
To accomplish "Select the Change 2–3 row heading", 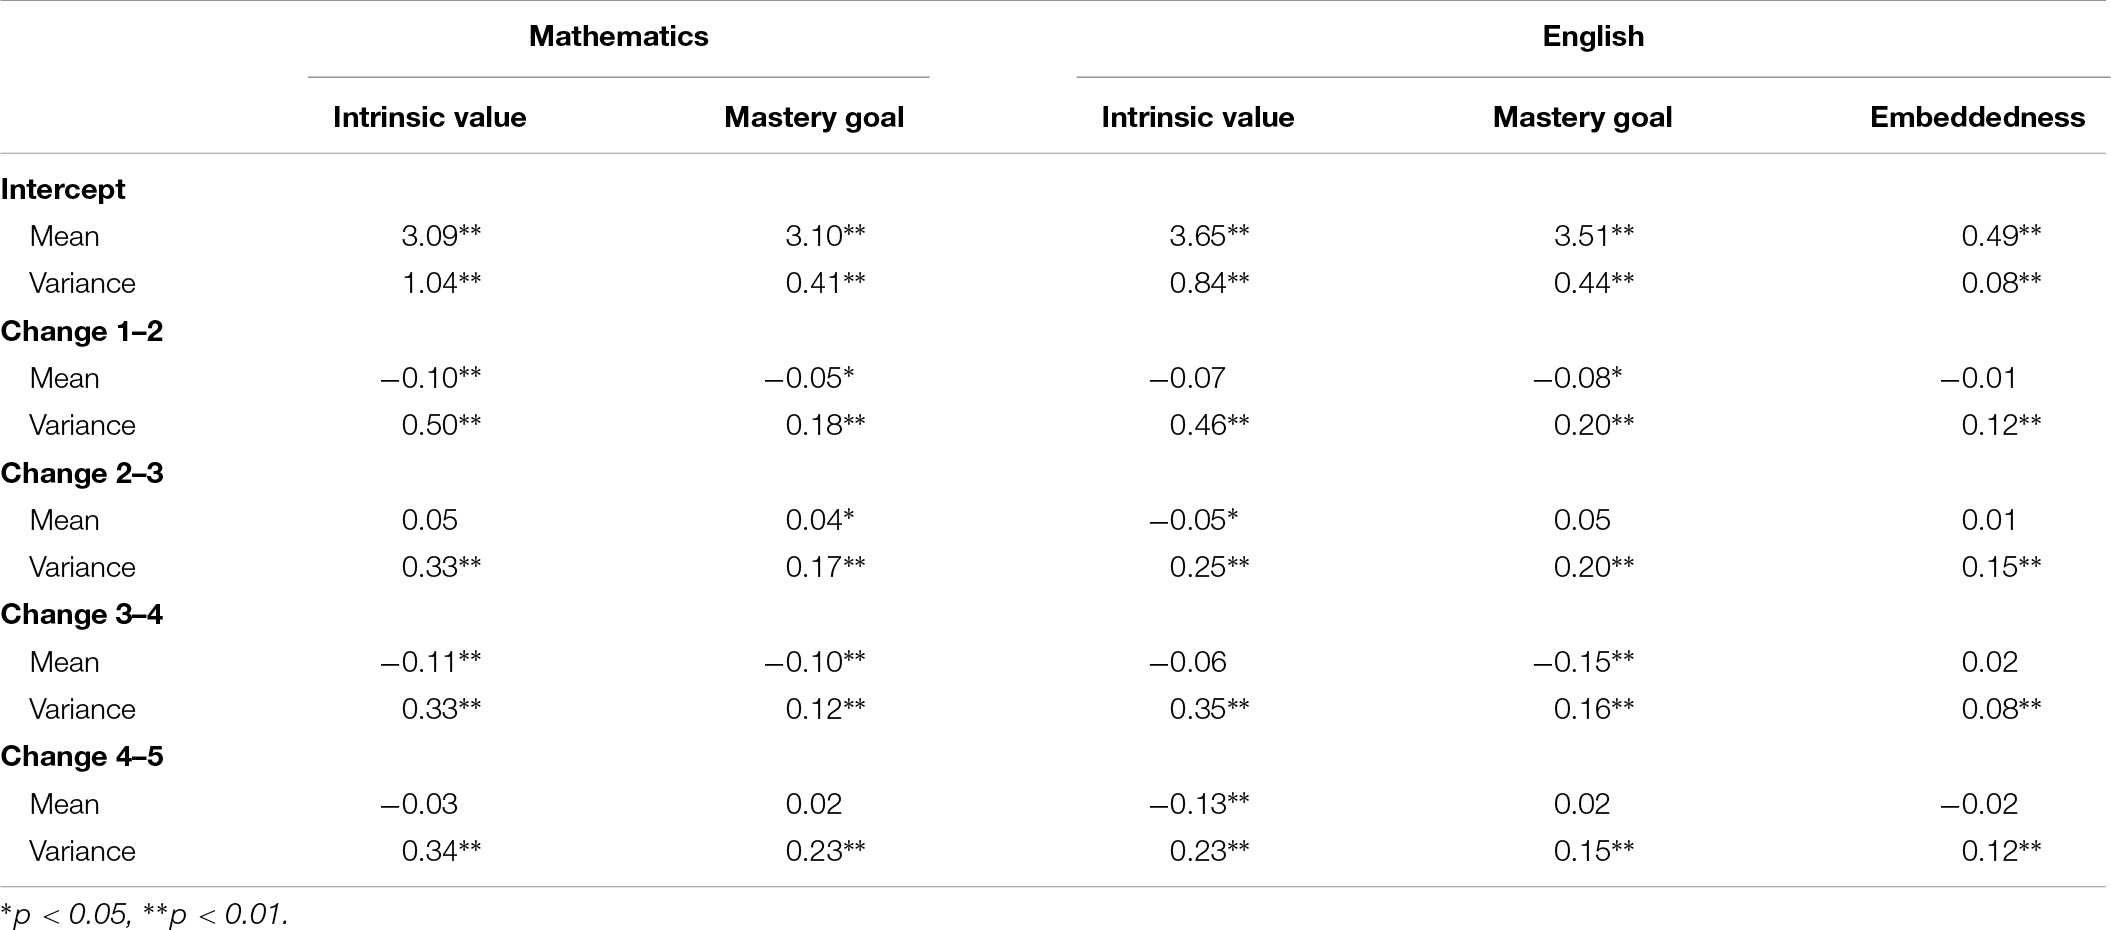I will (x=81, y=473).
